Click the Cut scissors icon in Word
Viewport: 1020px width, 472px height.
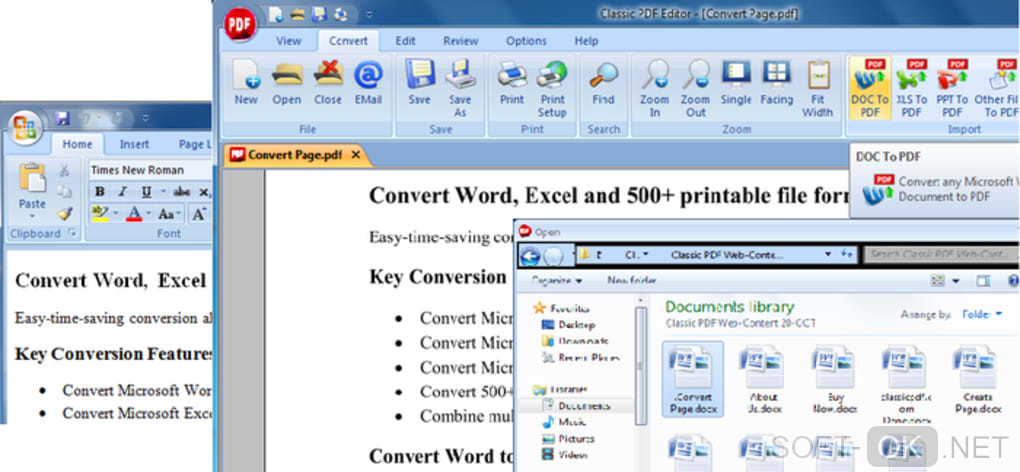pyautogui.click(x=64, y=171)
